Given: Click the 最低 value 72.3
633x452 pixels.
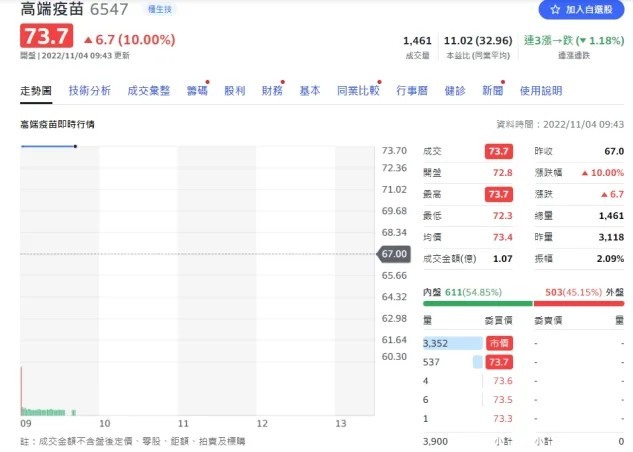Looking at the screenshot, I should pos(503,216).
